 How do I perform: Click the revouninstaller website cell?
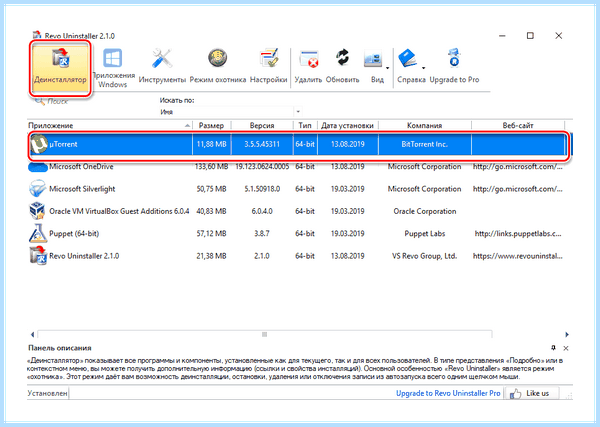point(518,256)
